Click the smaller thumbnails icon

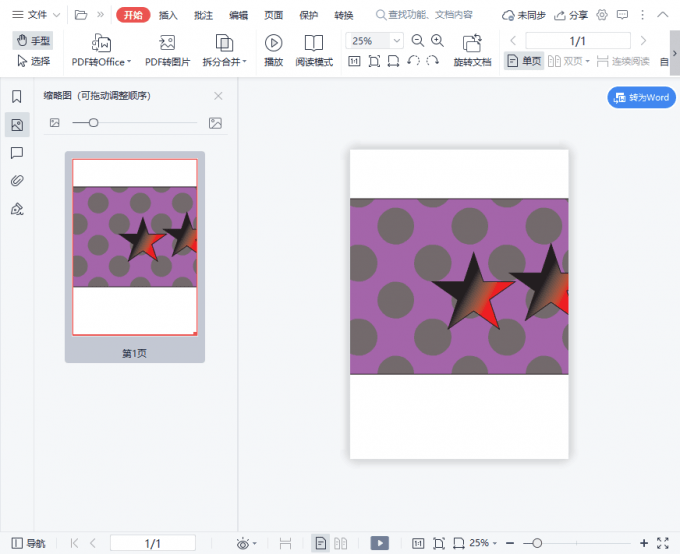(x=55, y=123)
